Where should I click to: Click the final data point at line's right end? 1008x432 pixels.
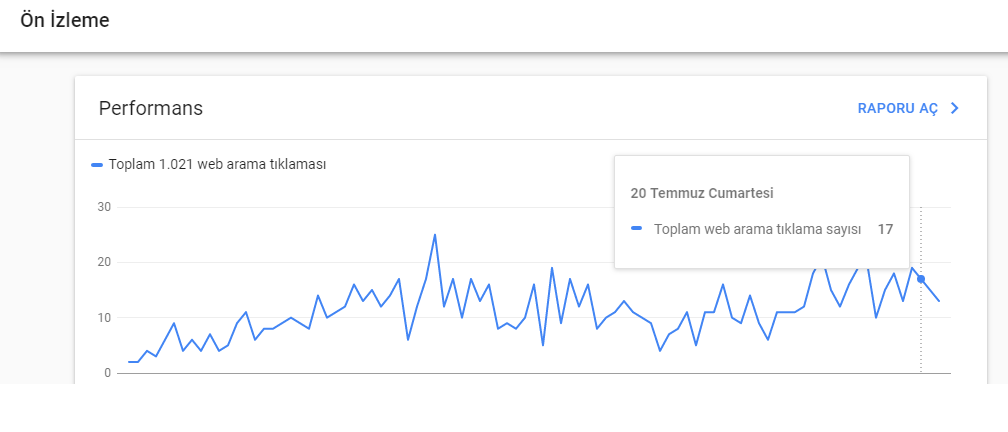coord(939,301)
